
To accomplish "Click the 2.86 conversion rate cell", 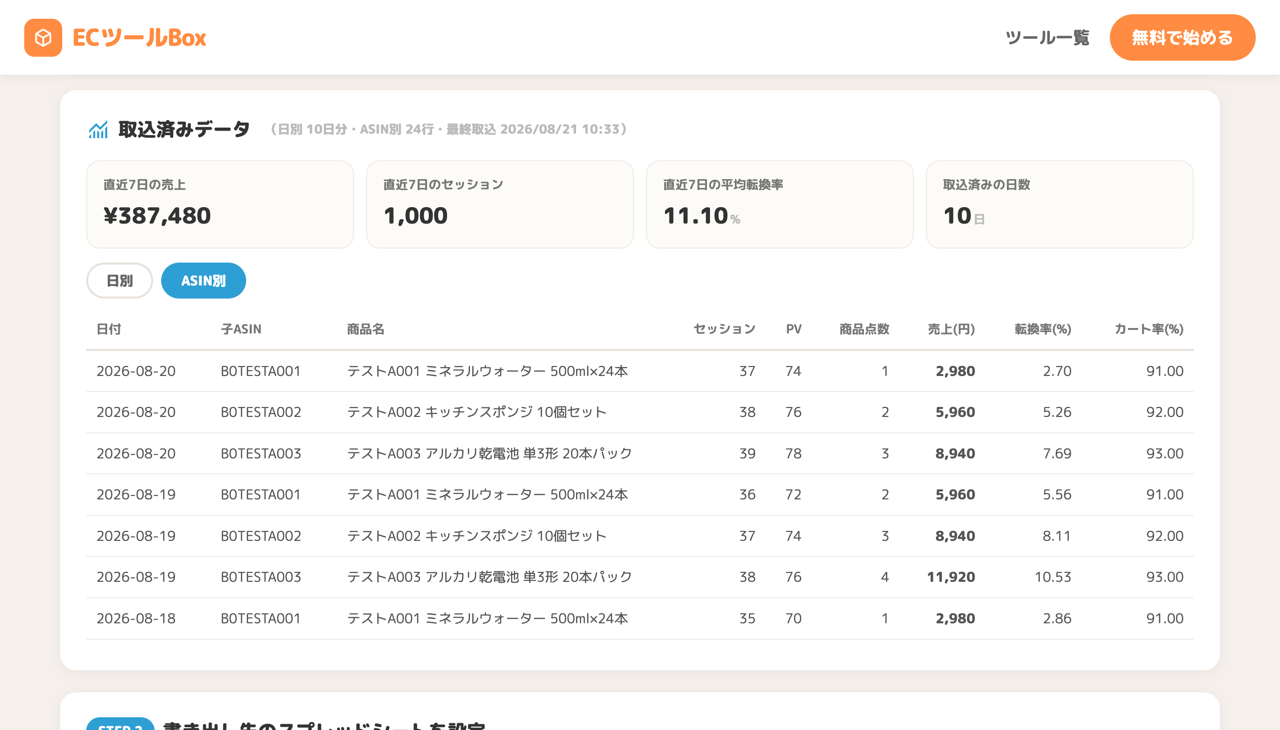I will tap(1057, 618).
